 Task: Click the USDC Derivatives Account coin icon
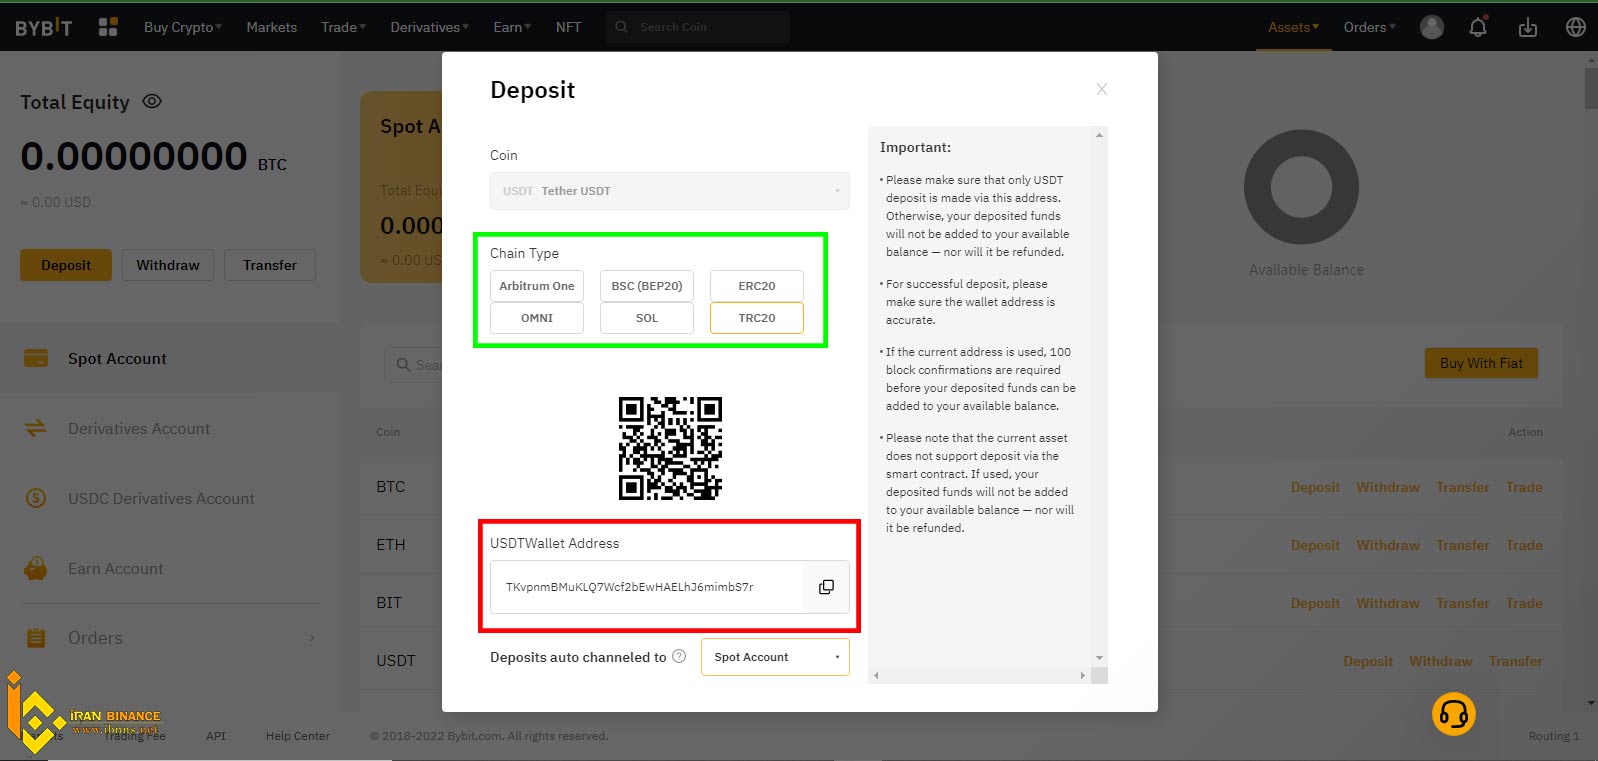pos(36,498)
